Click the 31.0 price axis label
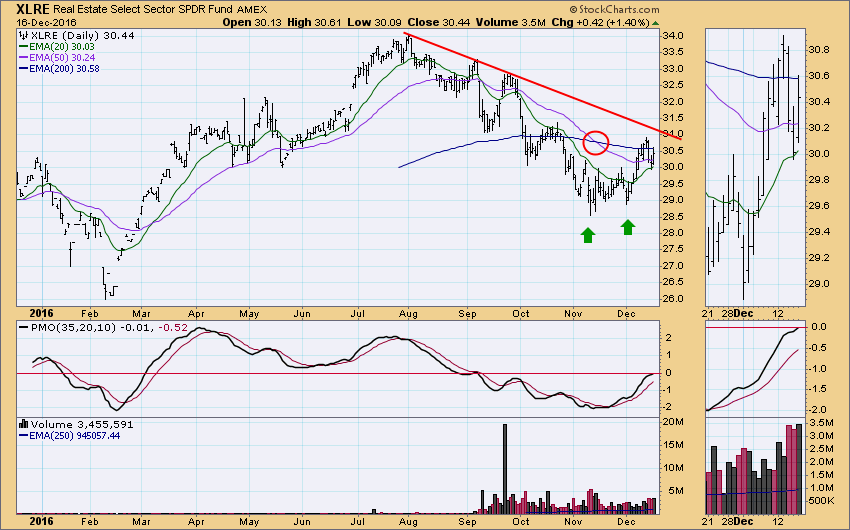The image size is (850, 530). [674, 134]
